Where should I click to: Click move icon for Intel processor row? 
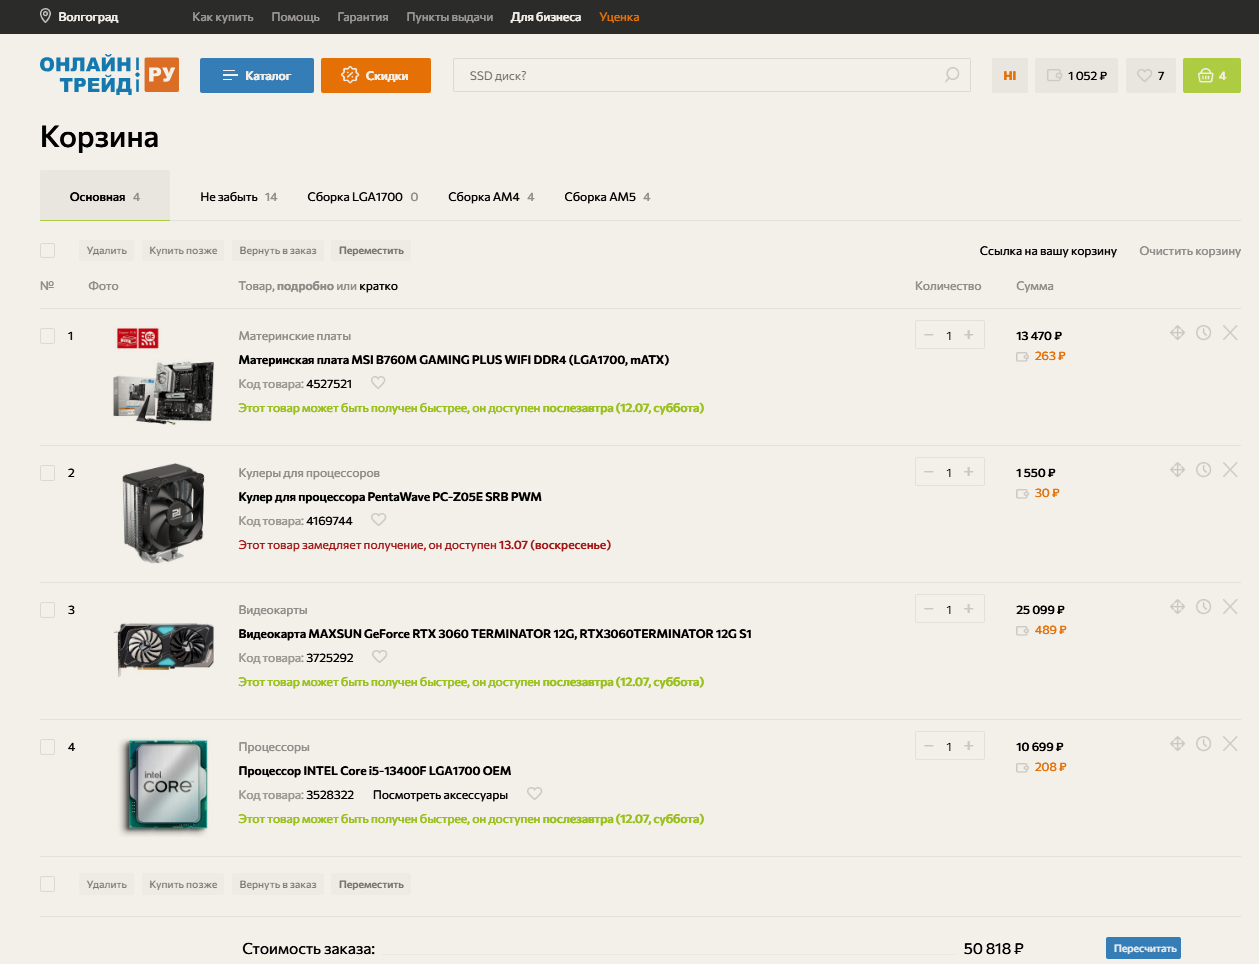point(1177,744)
